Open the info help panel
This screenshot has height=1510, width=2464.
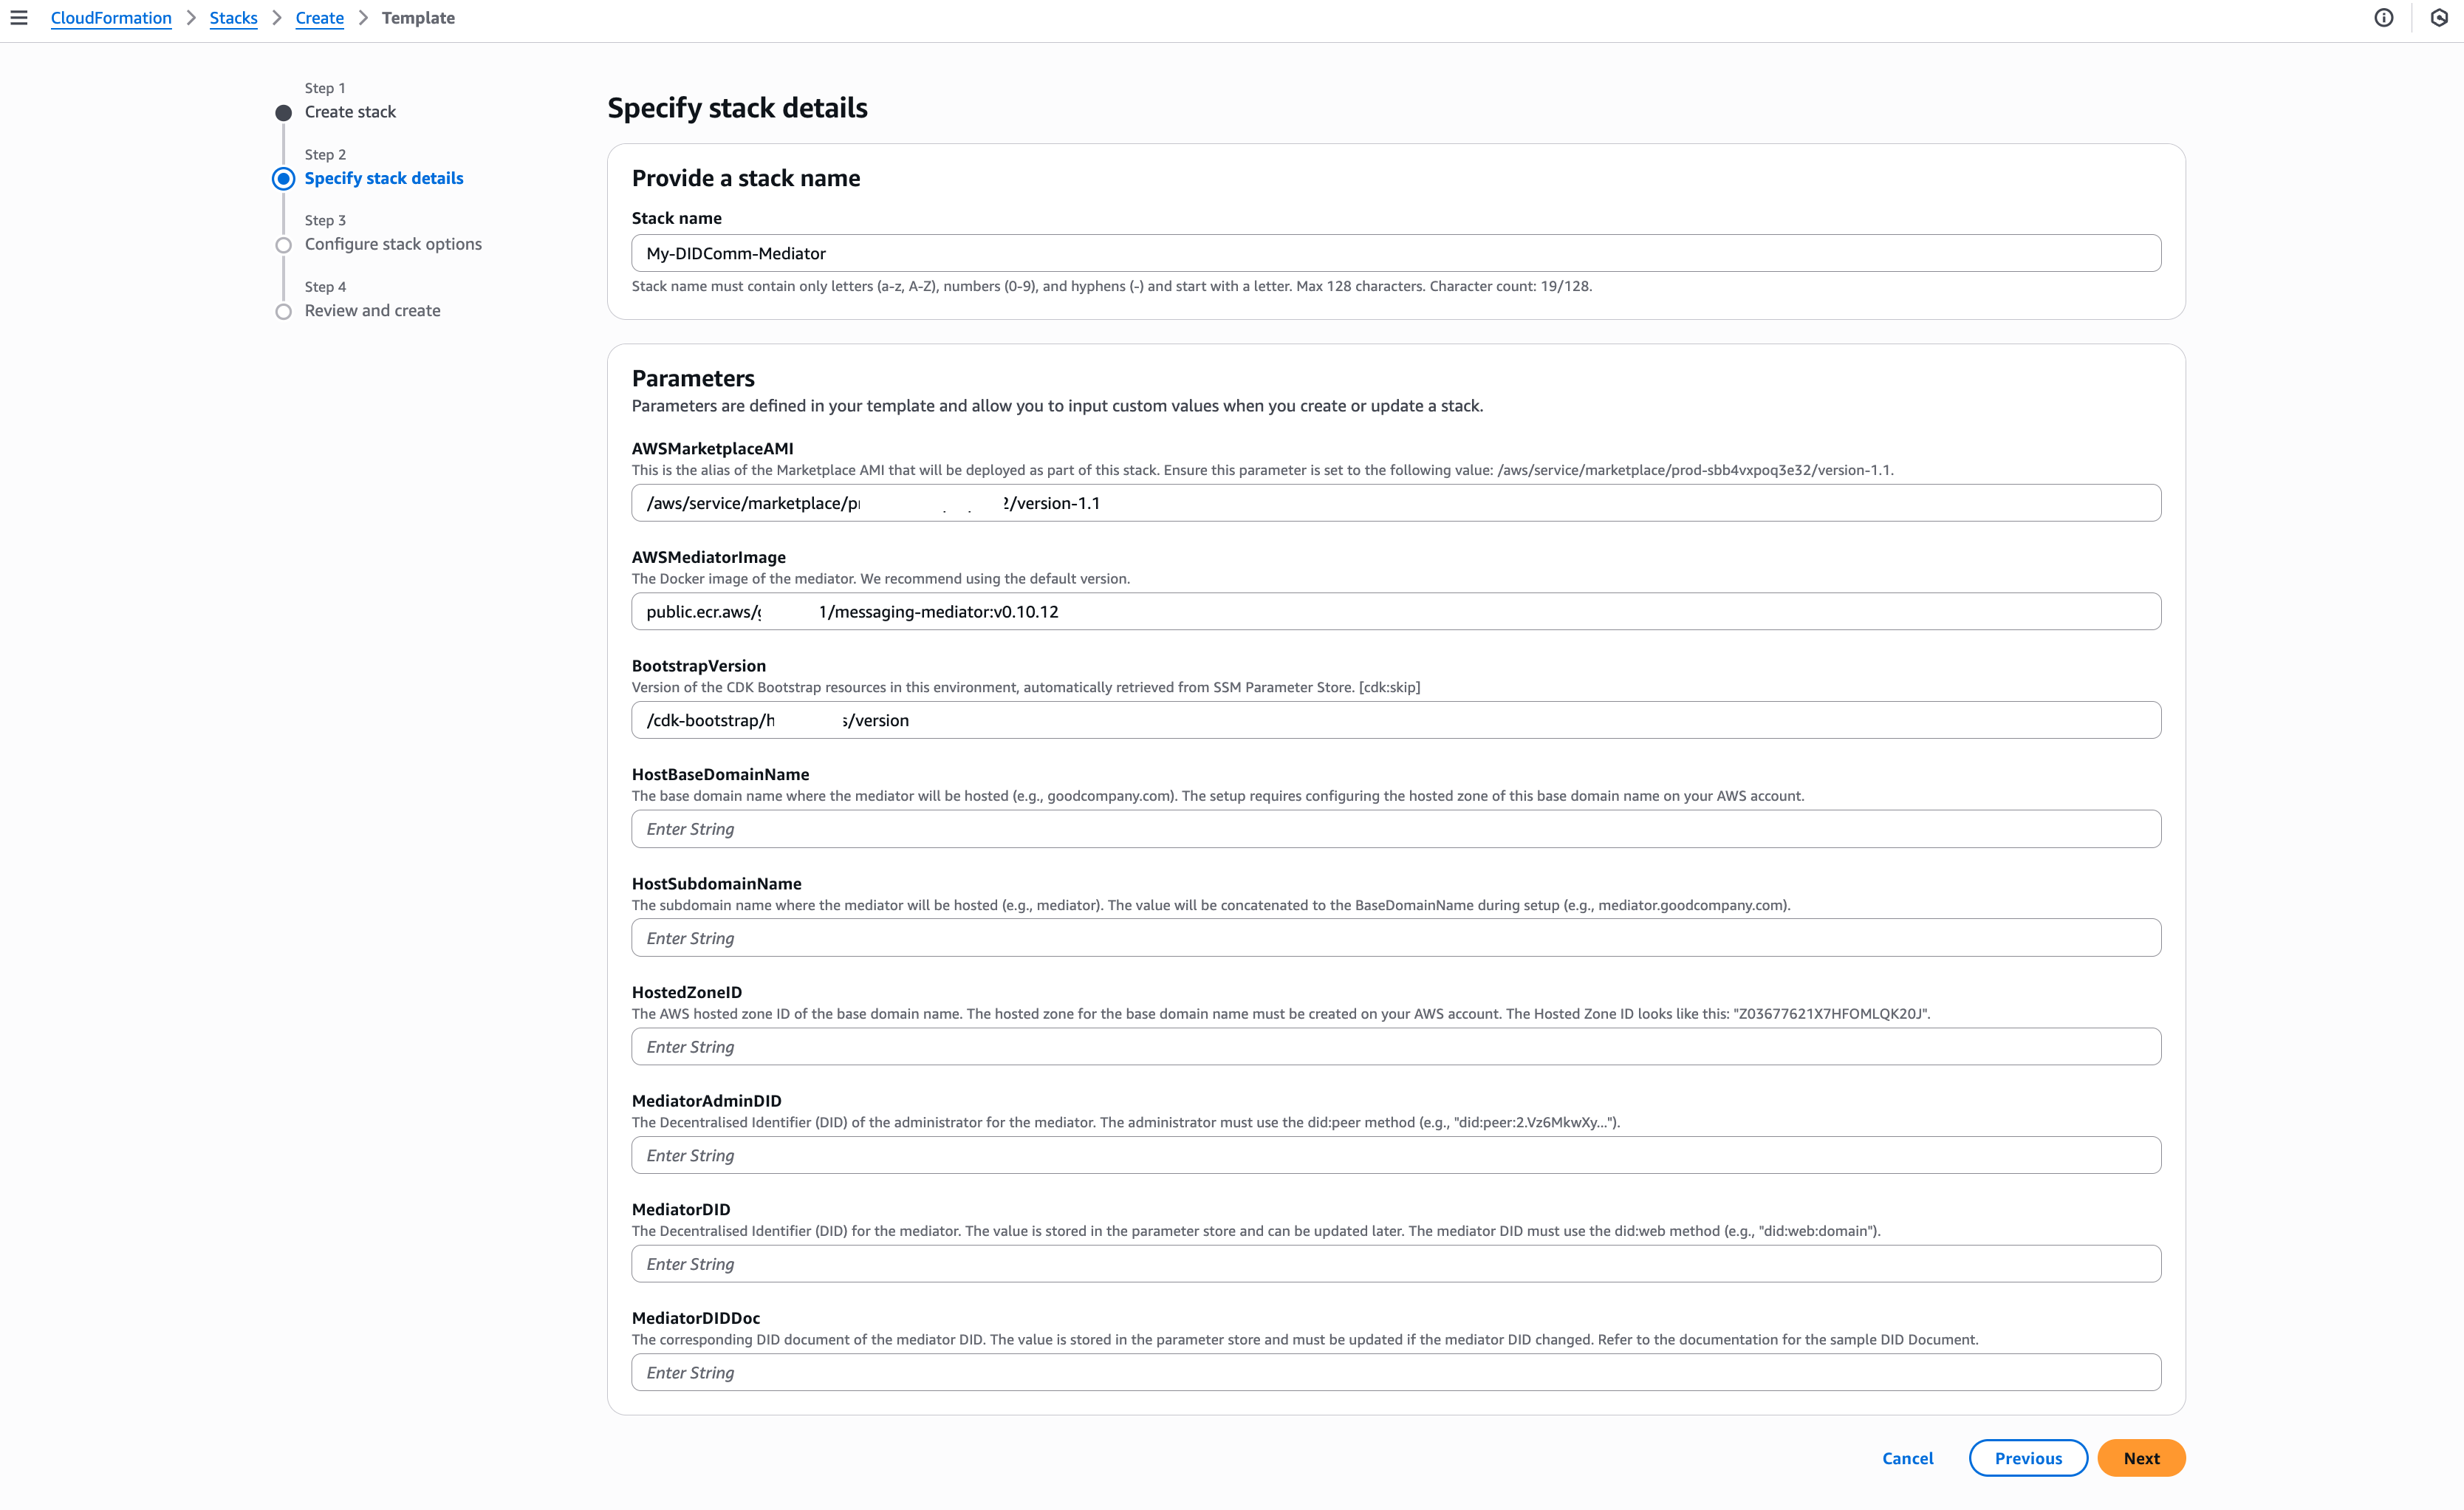point(2385,17)
